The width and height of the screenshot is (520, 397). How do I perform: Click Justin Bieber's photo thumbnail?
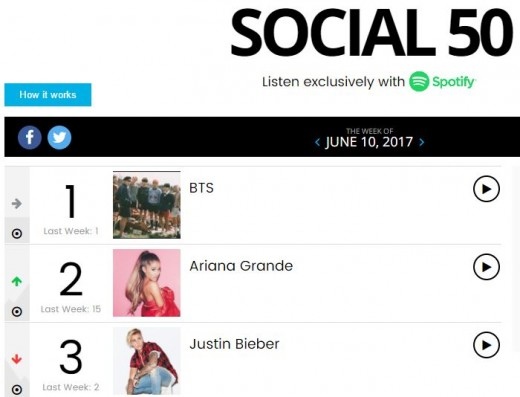(x=147, y=361)
